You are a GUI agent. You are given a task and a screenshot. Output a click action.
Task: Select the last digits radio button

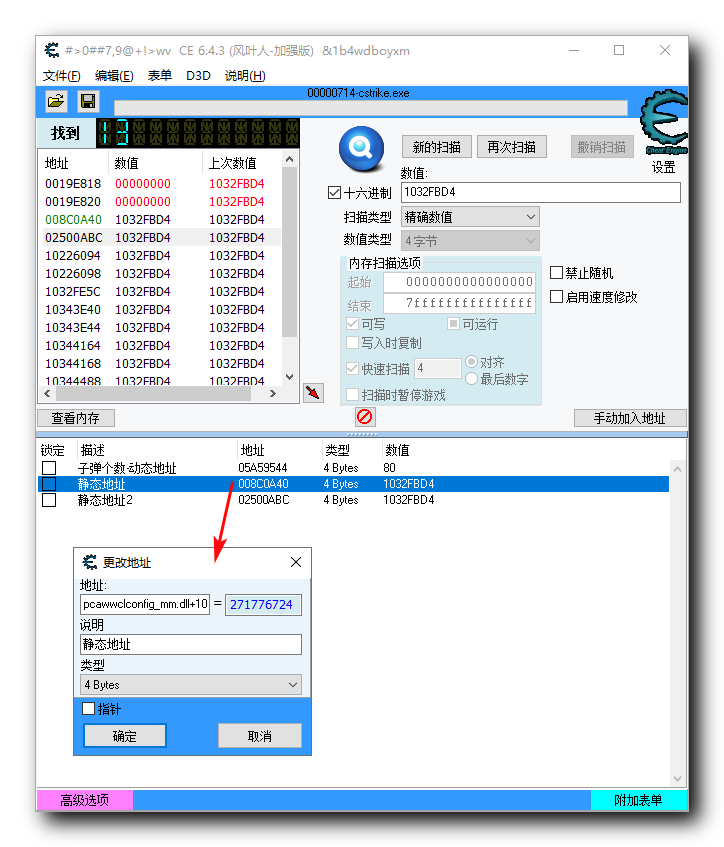tap(472, 379)
